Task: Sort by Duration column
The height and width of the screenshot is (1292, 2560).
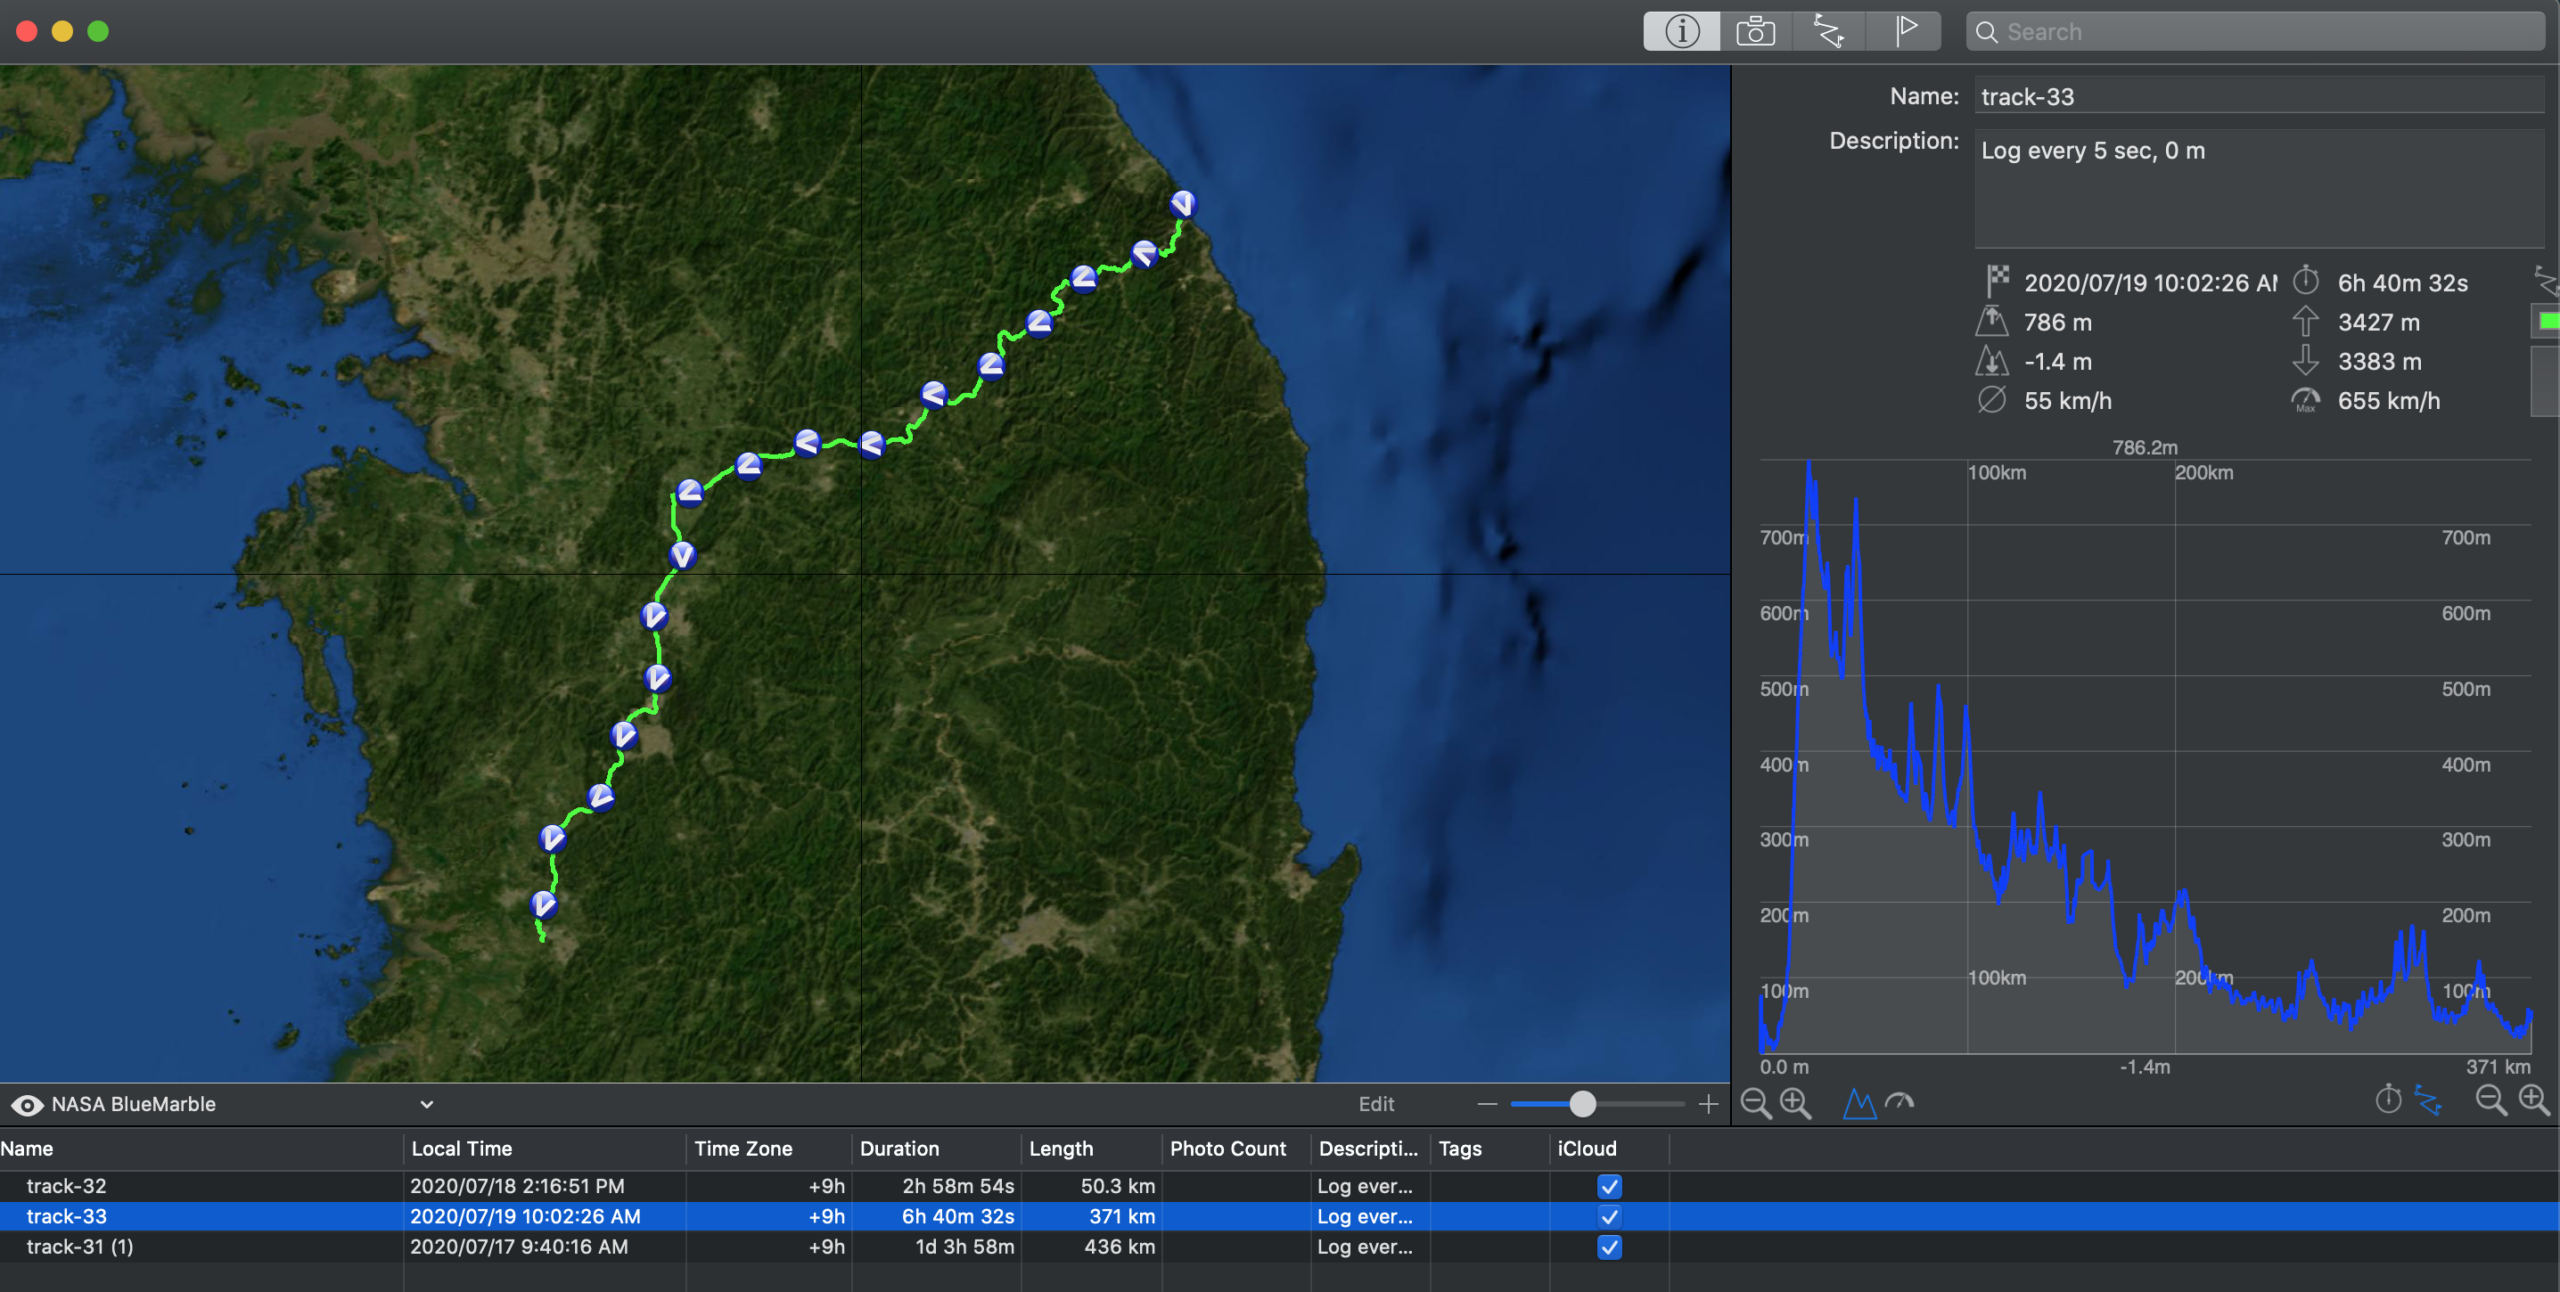Action: (x=936, y=1149)
